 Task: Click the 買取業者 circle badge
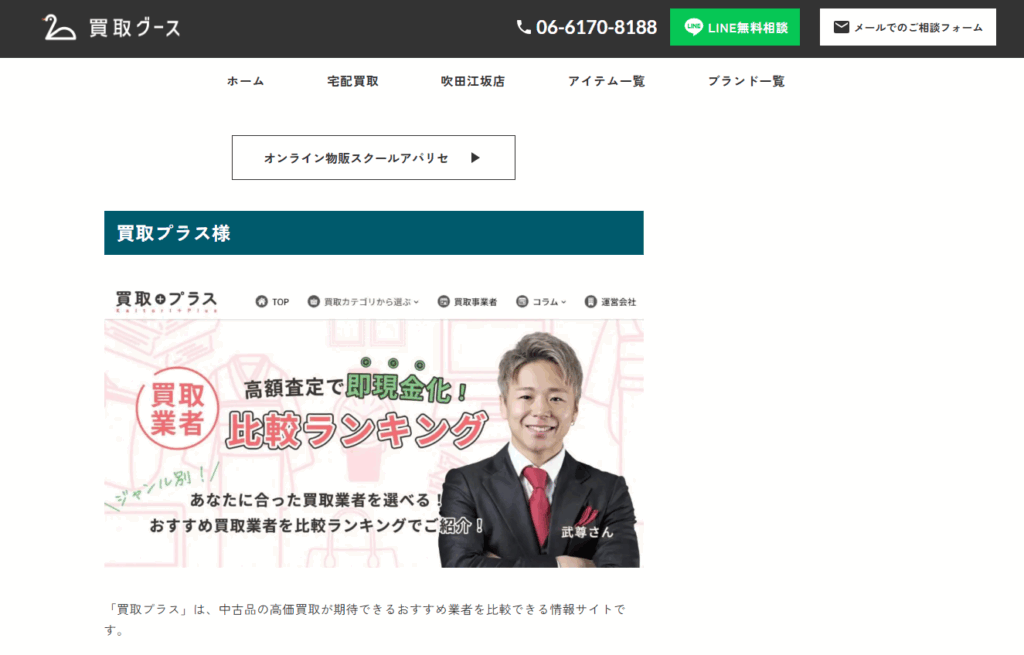coord(176,409)
